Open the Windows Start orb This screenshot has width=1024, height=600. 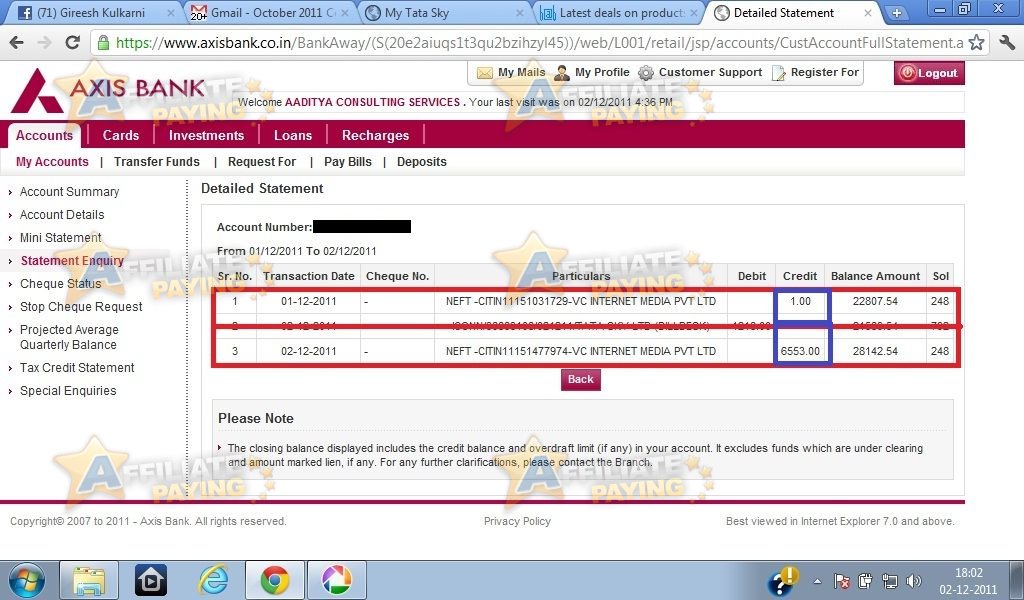tap(27, 580)
